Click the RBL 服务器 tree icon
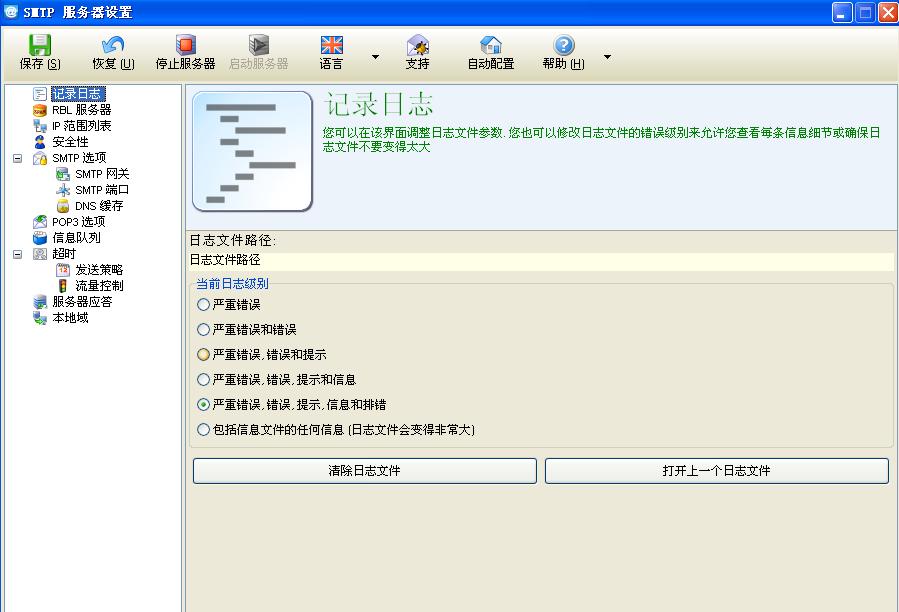 pos(40,110)
